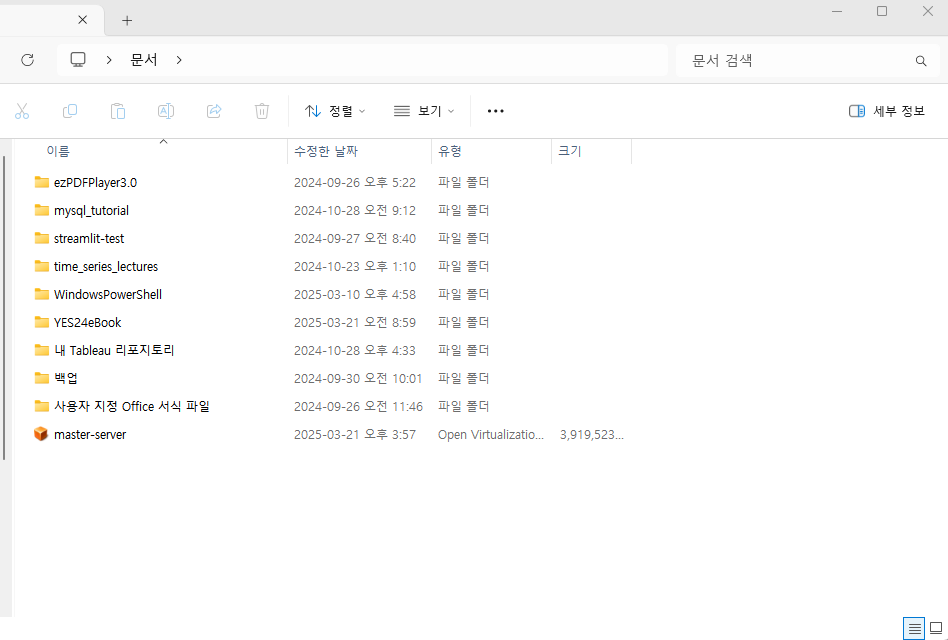Click date 2025-03-10 오후 4:58
This screenshot has height=640, width=948.
tap(355, 294)
